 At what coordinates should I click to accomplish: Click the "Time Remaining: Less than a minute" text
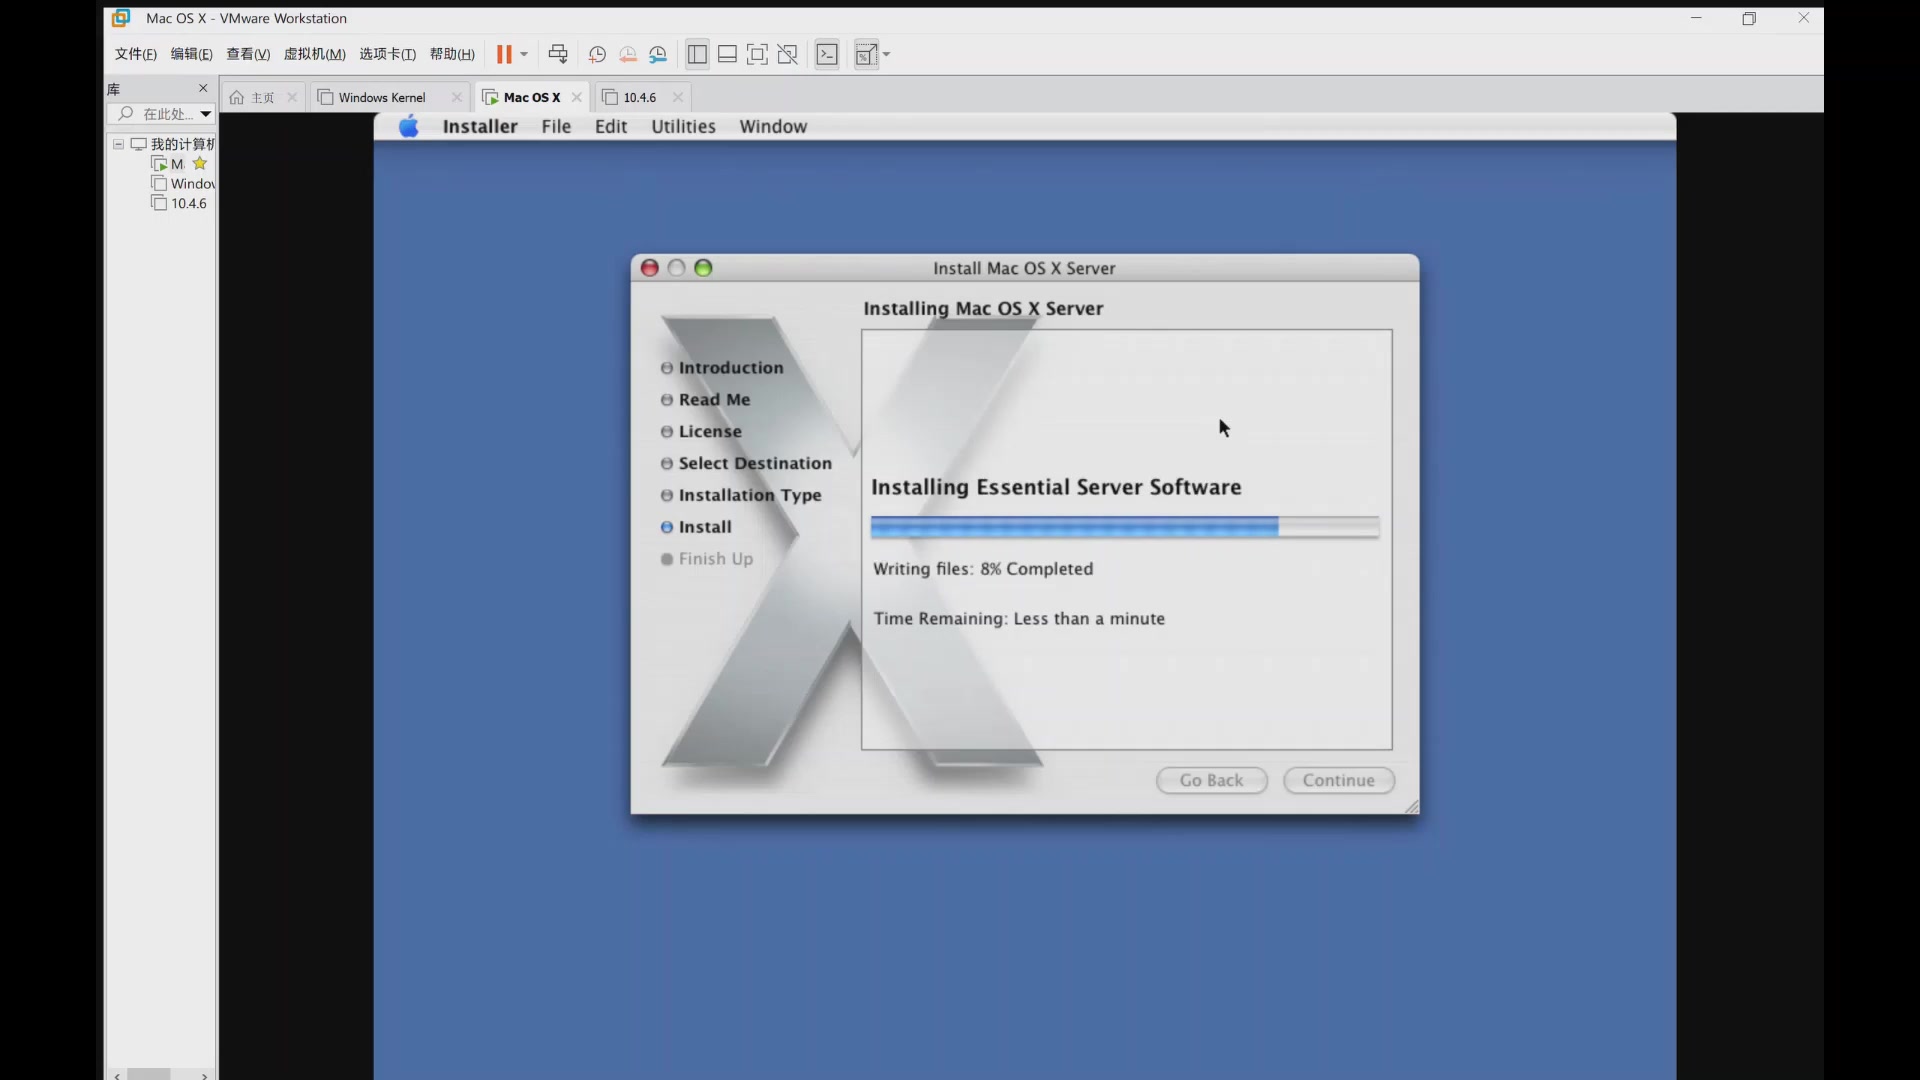[1019, 619]
